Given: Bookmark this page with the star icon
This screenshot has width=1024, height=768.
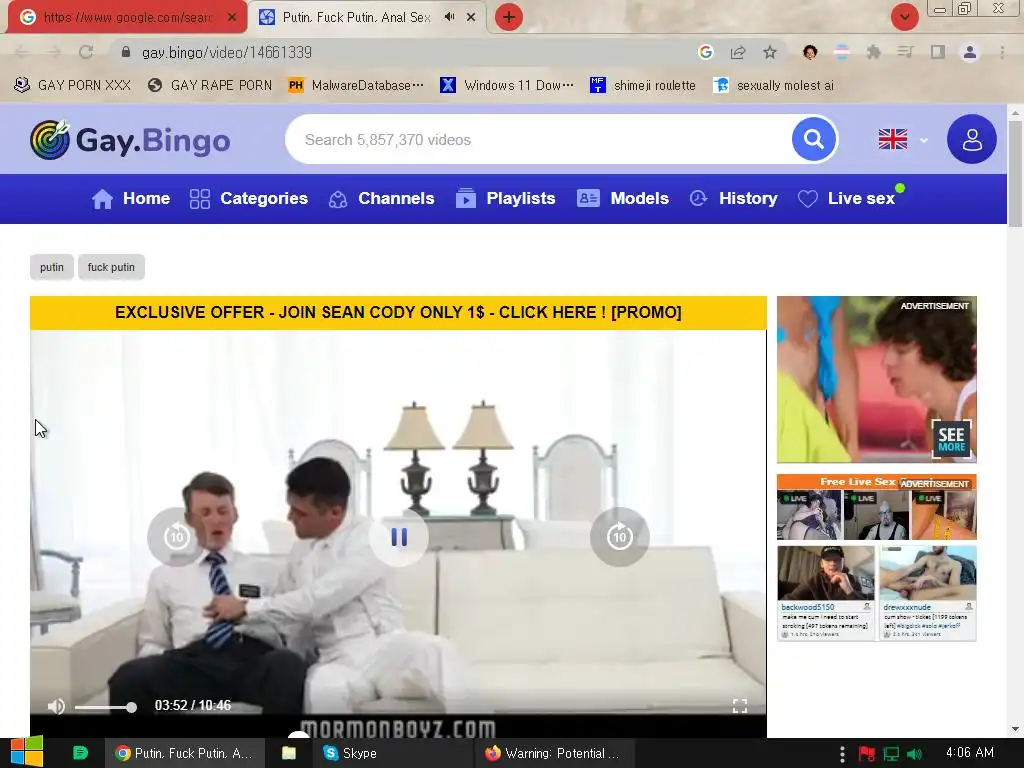Looking at the screenshot, I should [x=770, y=52].
